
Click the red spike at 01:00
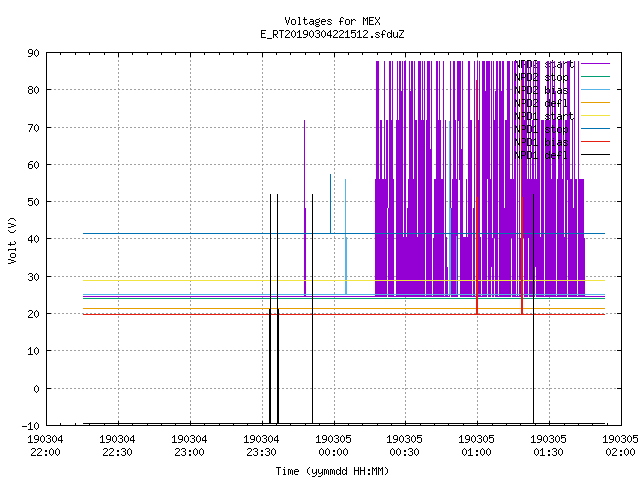476,198
